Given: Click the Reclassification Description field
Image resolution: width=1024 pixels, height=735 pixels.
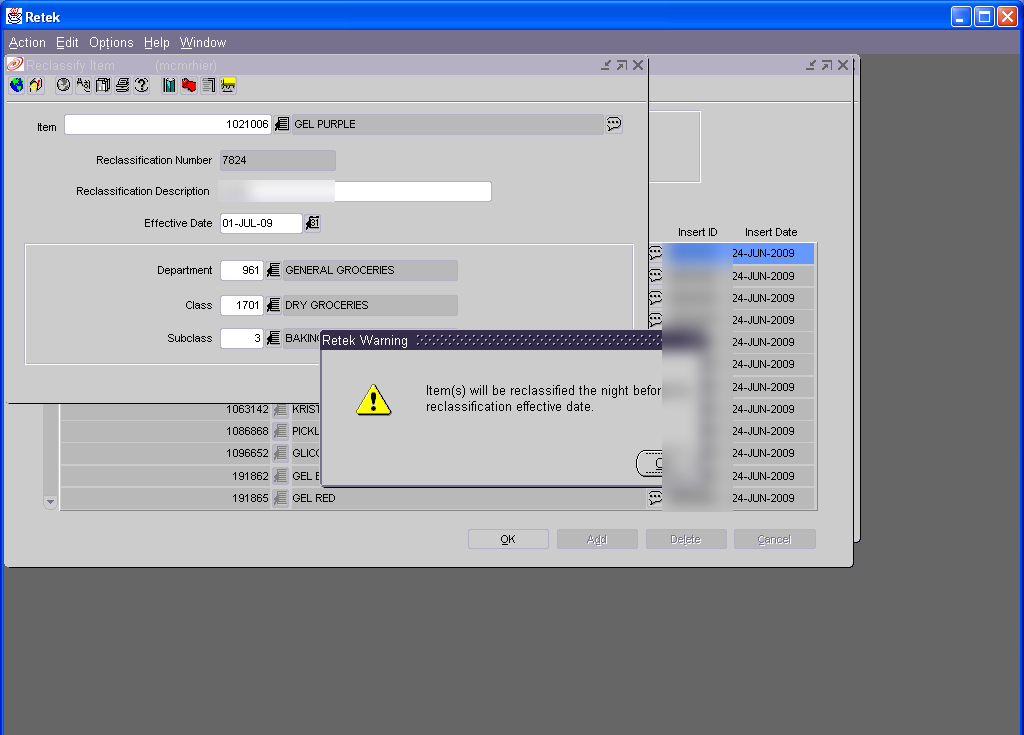Looking at the screenshot, I should (x=355, y=191).
